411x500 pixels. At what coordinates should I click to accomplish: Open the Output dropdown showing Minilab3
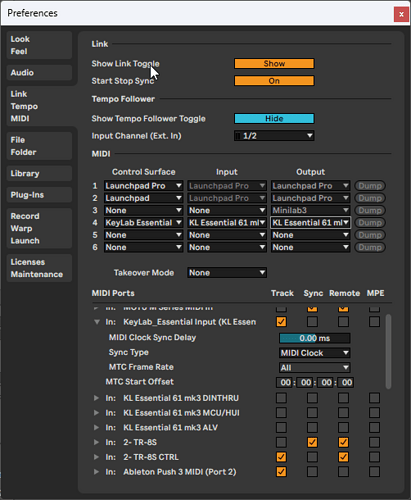pos(310,210)
